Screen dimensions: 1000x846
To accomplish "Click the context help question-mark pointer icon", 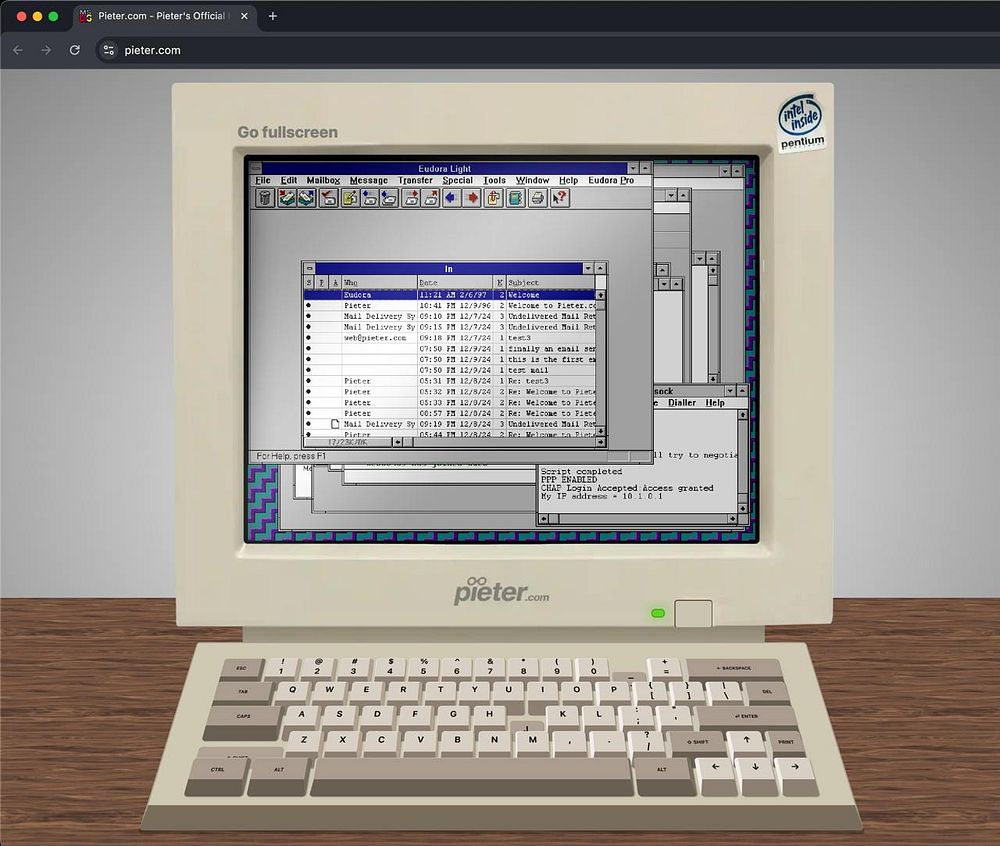I will (559, 198).
